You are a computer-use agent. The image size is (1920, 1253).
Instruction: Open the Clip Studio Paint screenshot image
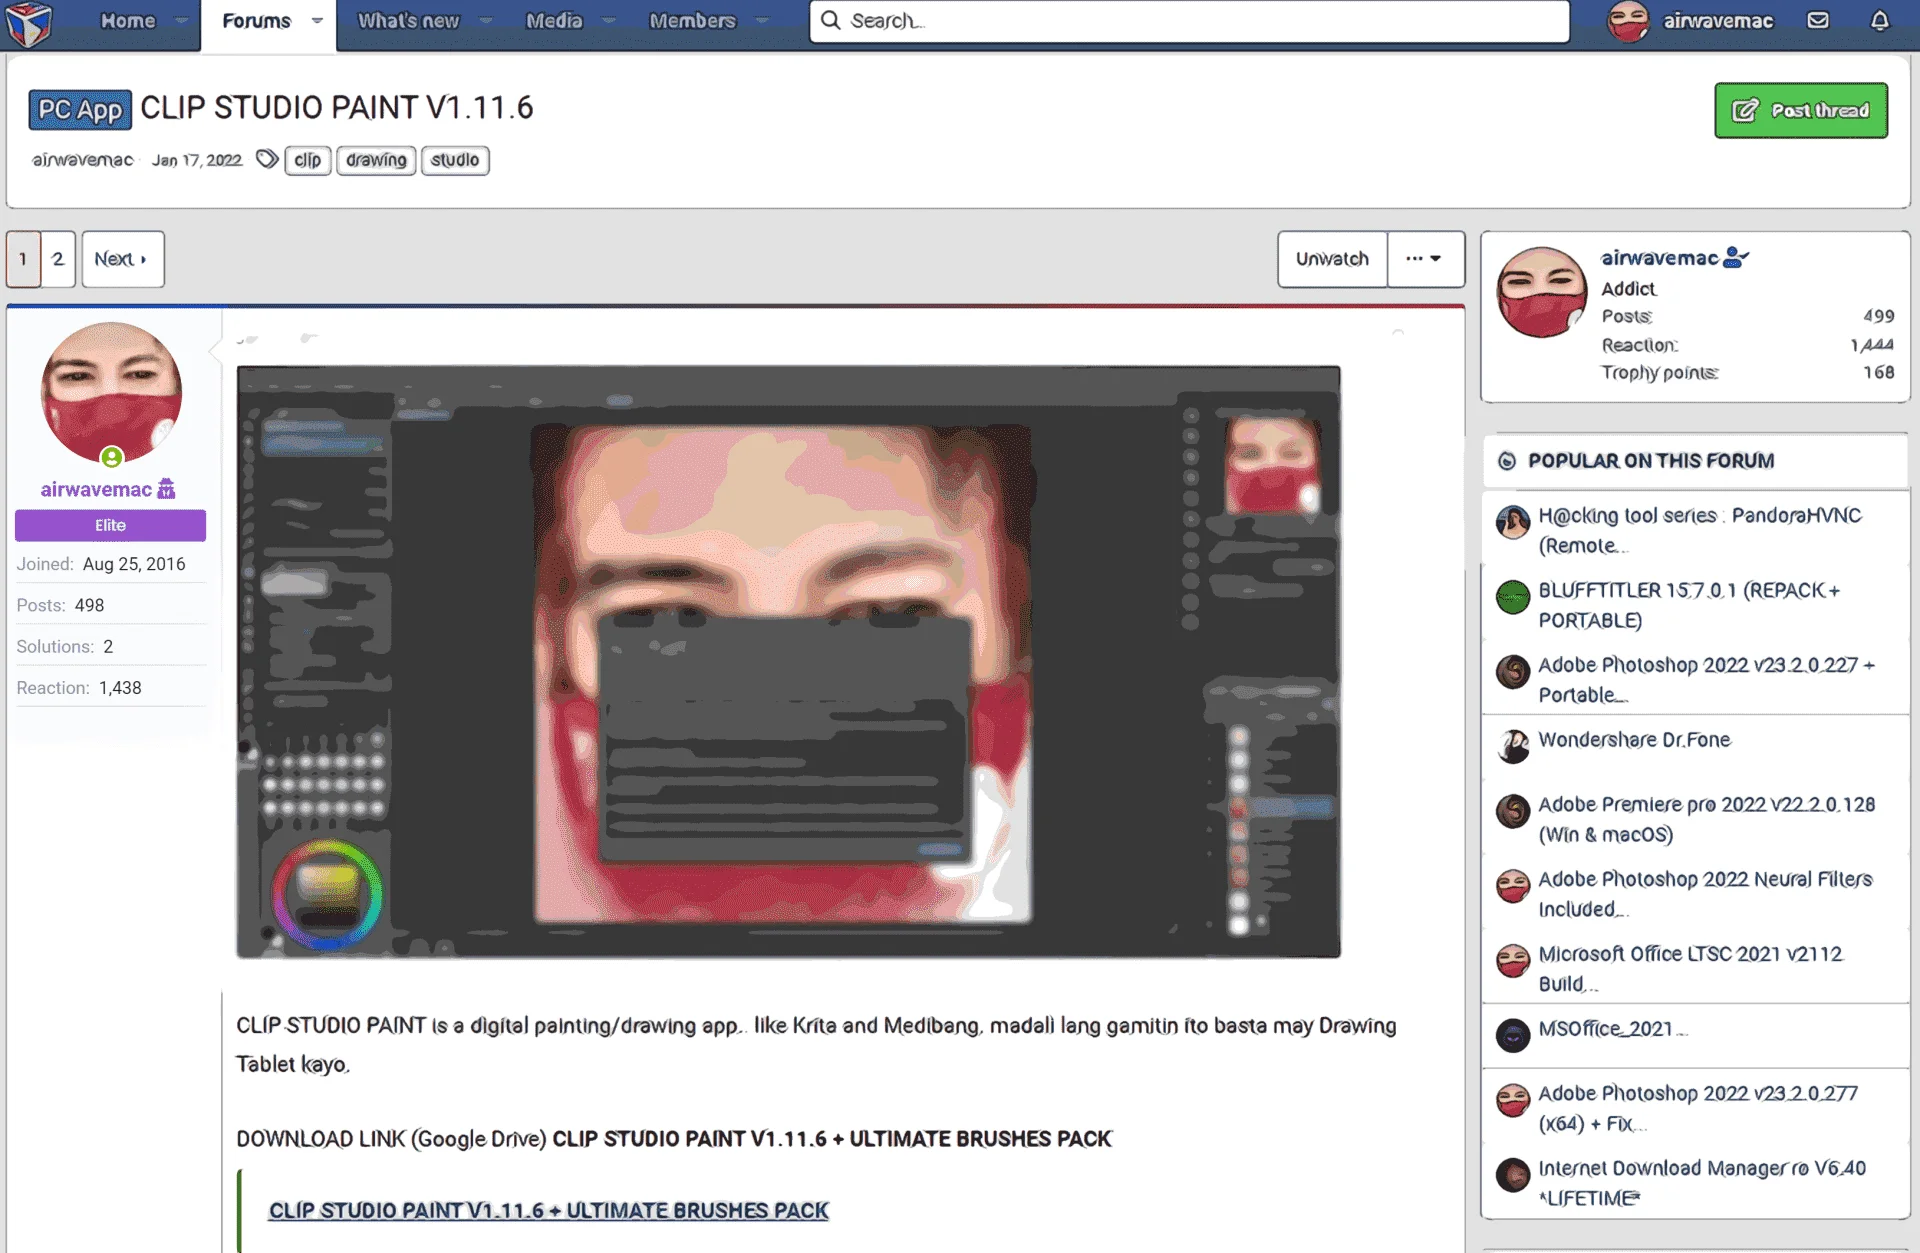point(788,661)
